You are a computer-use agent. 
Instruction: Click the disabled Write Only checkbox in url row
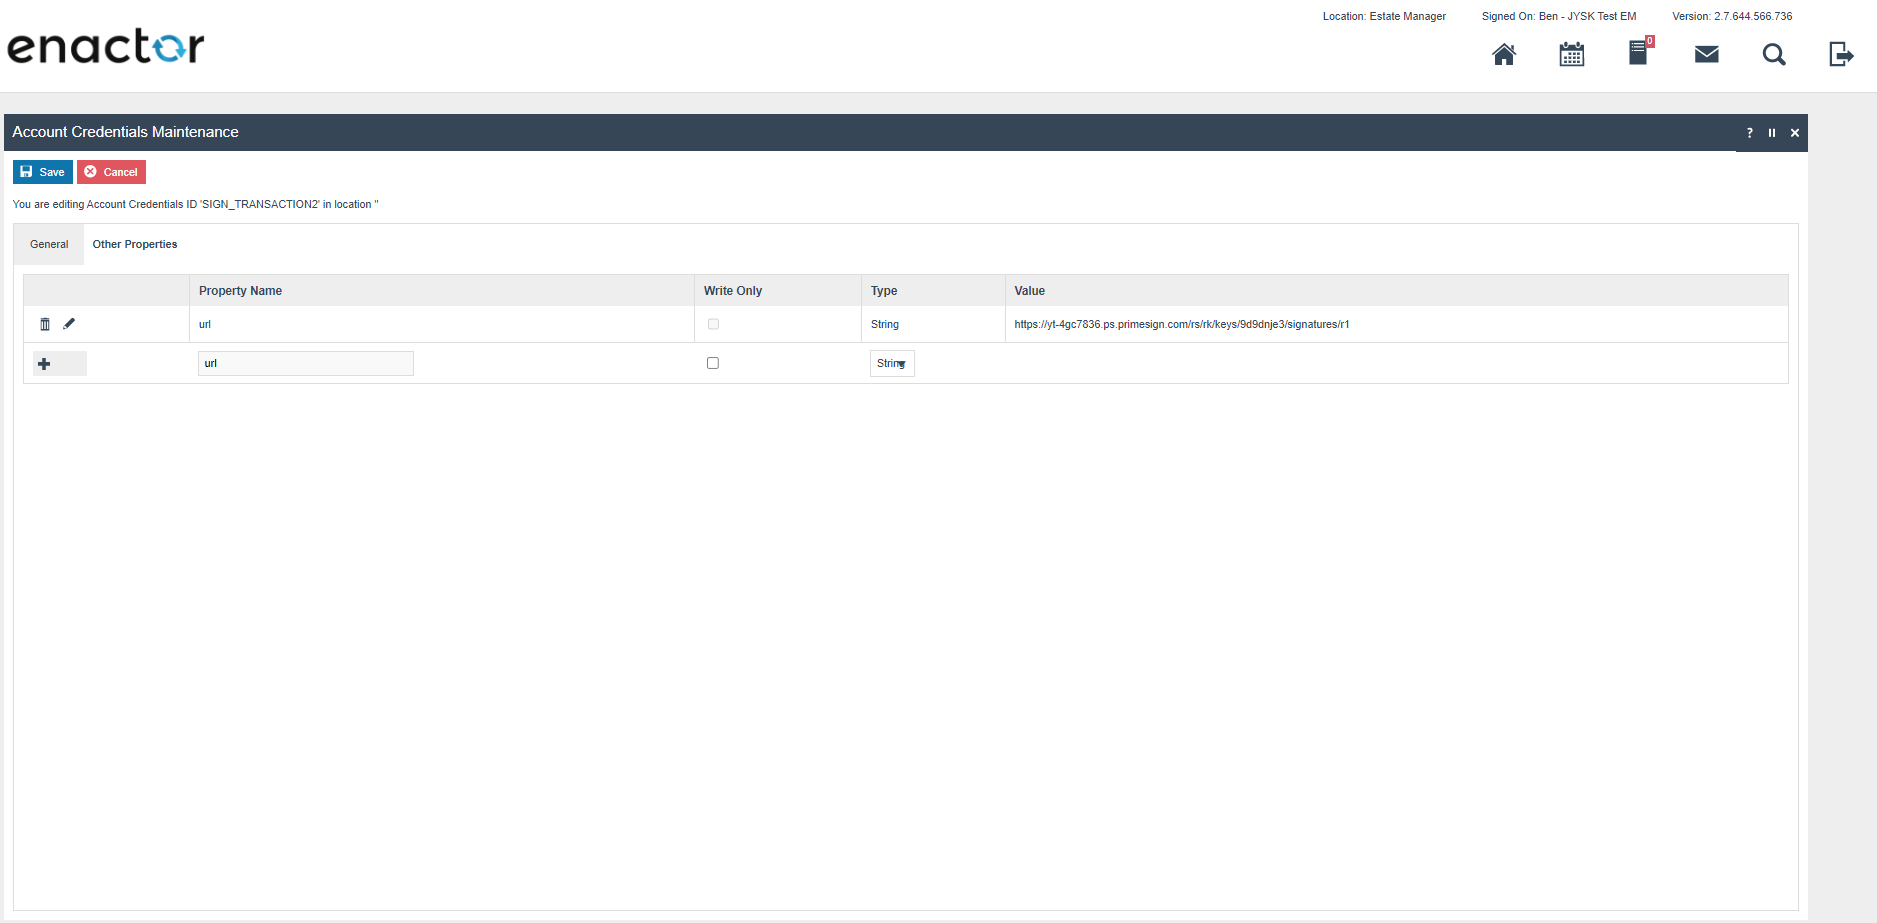(x=713, y=324)
